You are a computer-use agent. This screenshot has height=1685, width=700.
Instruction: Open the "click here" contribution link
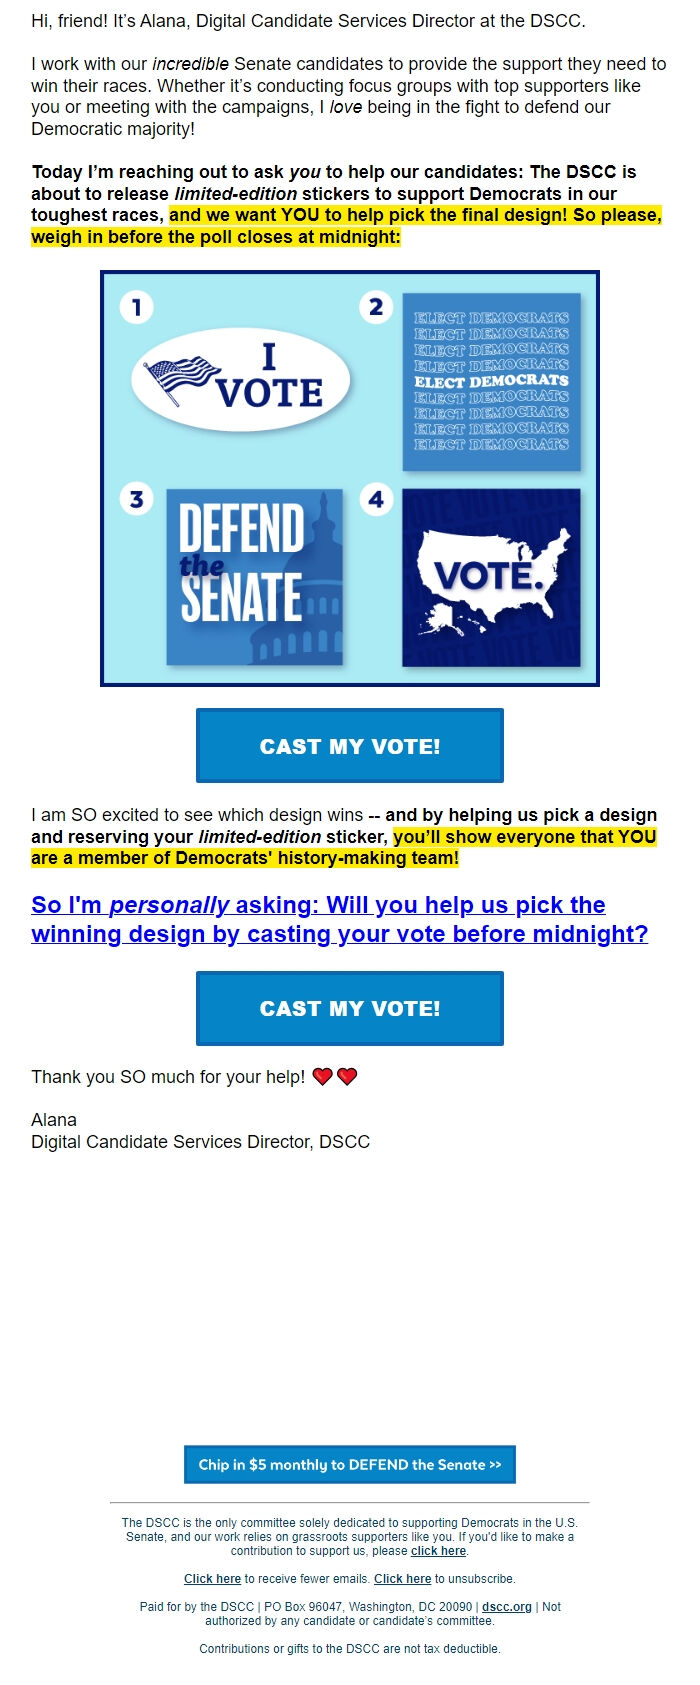[437, 1551]
